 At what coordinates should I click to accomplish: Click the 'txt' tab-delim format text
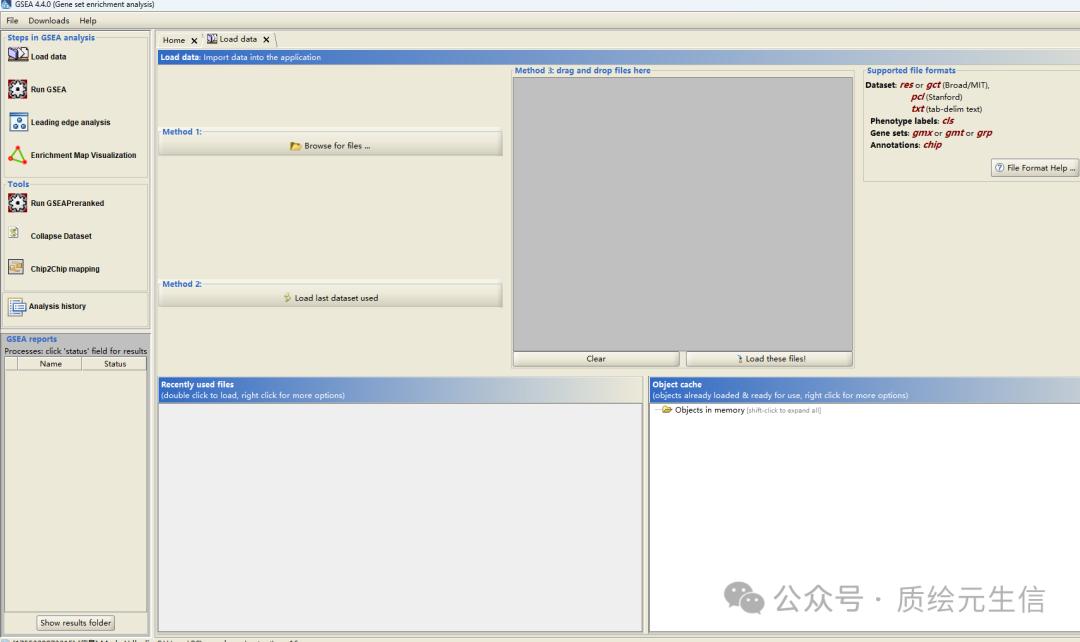pyautogui.click(x=917, y=109)
